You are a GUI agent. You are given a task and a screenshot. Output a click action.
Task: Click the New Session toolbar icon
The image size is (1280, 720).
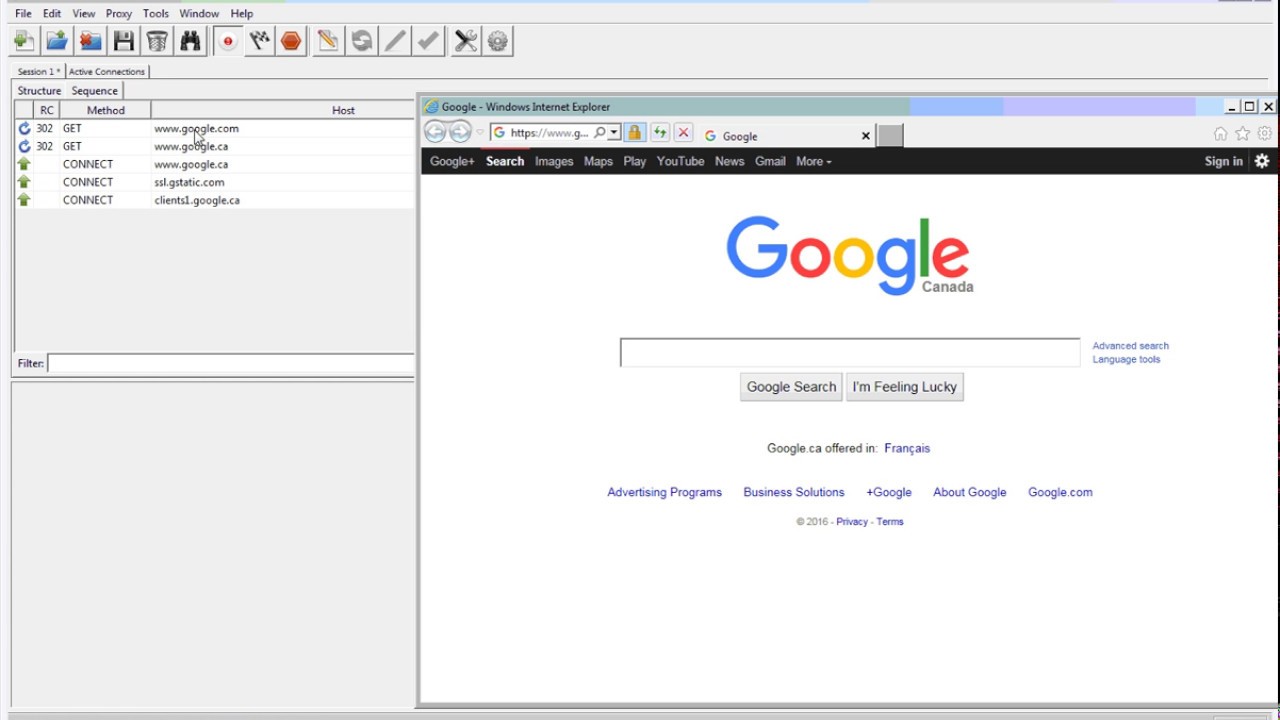point(24,41)
